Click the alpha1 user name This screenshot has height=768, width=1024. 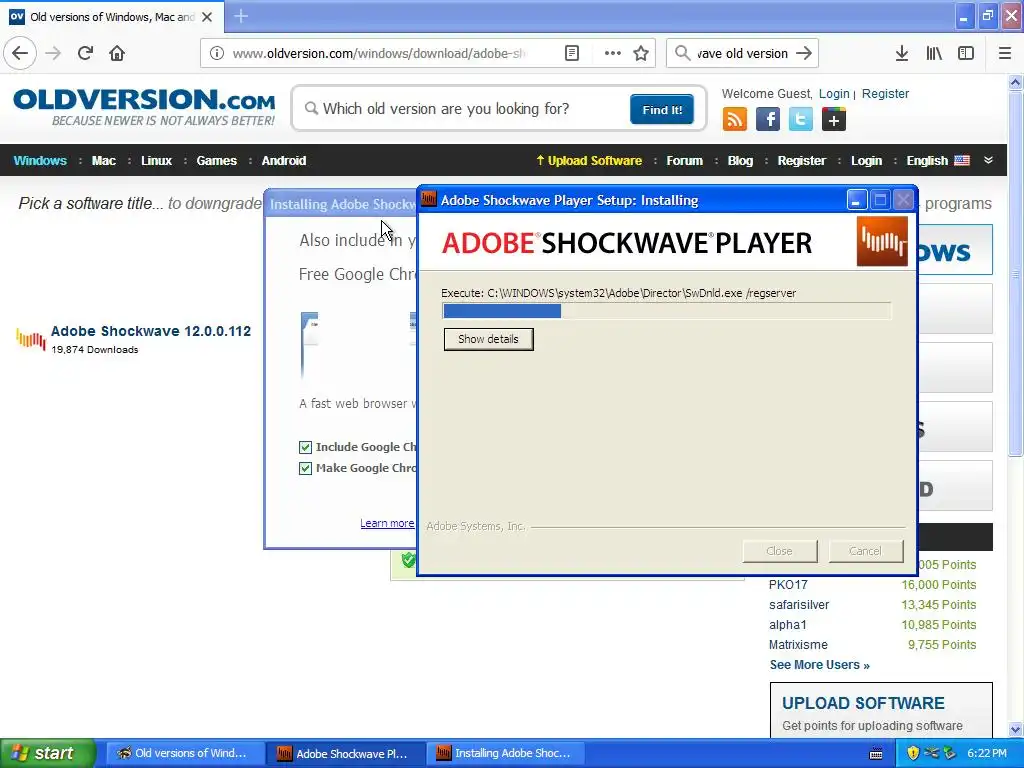coord(788,624)
